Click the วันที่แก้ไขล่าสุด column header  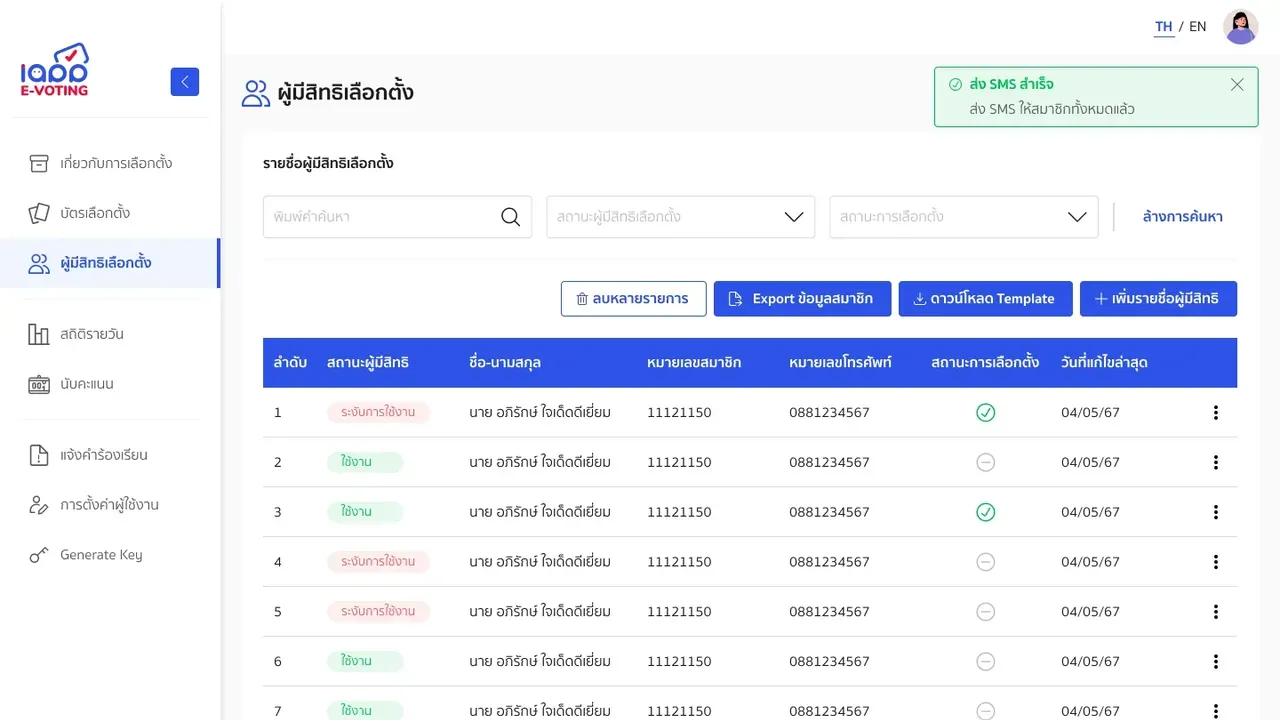[x=1104, y=363]
